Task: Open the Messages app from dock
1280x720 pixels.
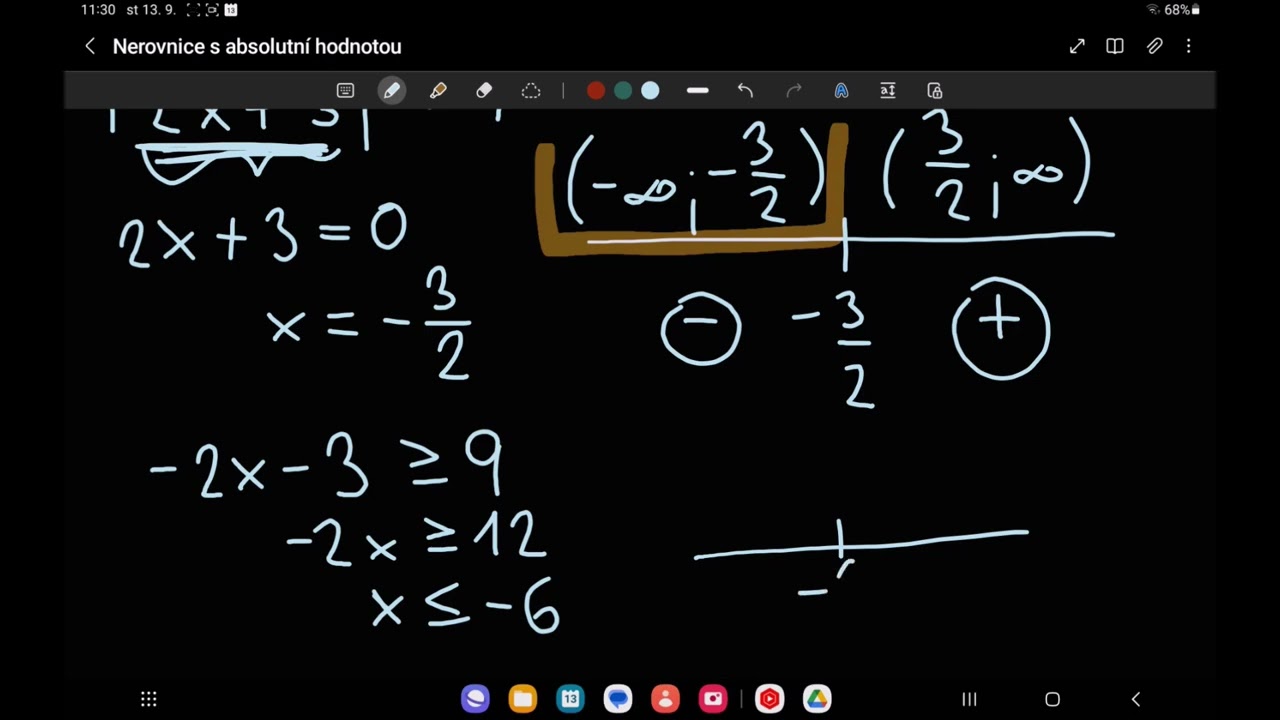Action: pos(618,699)
